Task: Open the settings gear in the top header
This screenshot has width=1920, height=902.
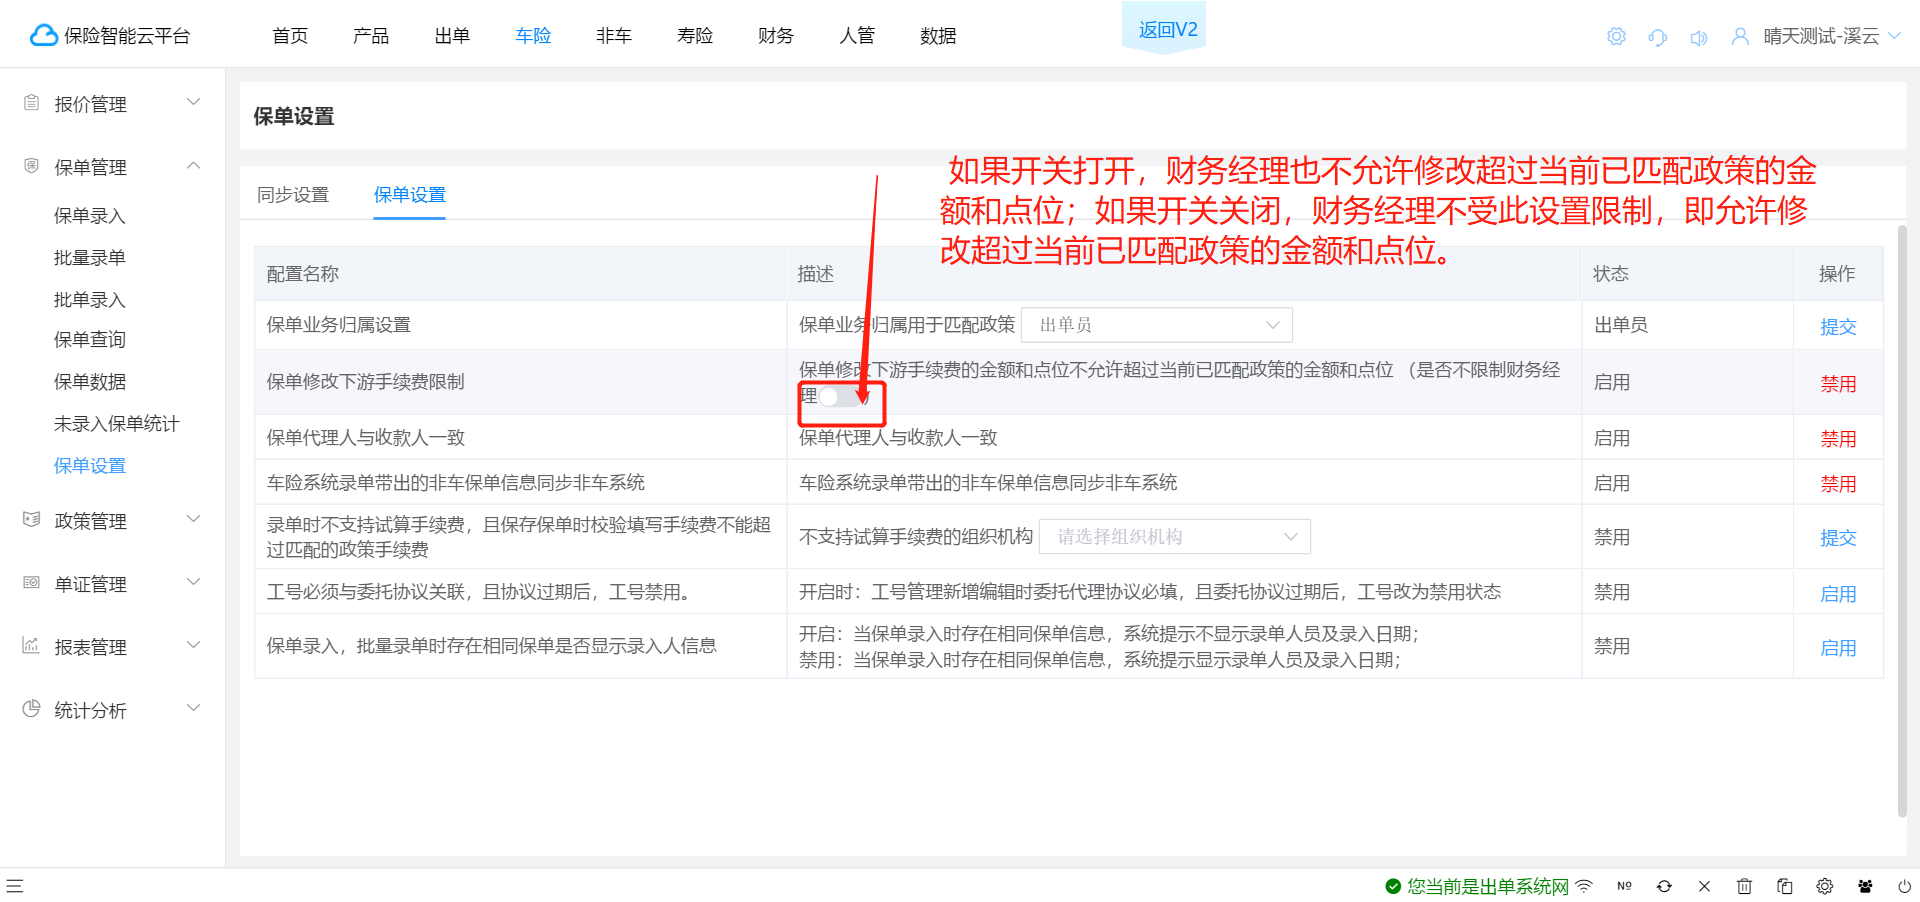Action: 1616,37
